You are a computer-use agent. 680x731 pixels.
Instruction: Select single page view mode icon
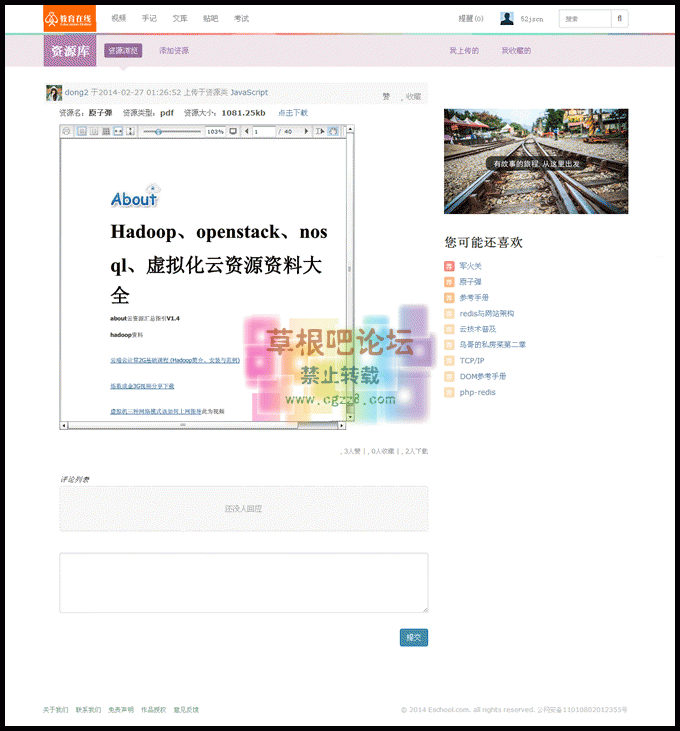coord(82,131)
